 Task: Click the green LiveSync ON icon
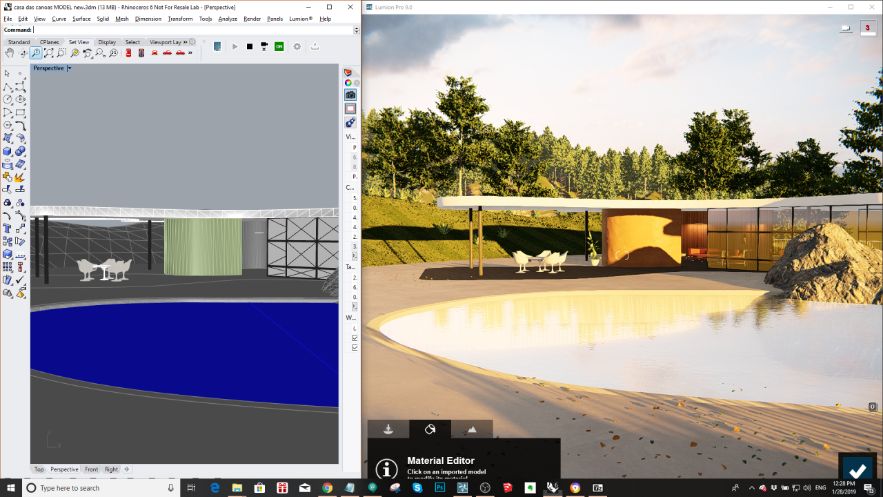coord(279,46)
